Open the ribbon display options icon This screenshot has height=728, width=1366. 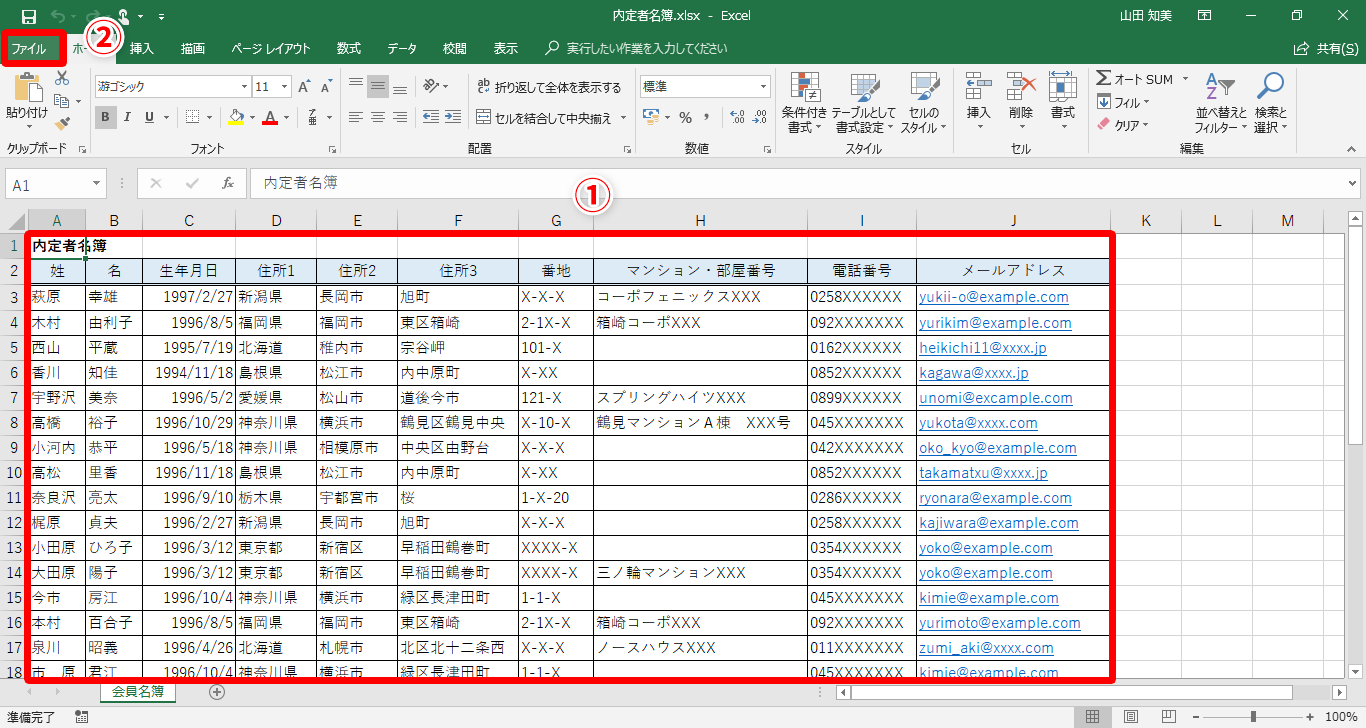tap(1205, 17)
